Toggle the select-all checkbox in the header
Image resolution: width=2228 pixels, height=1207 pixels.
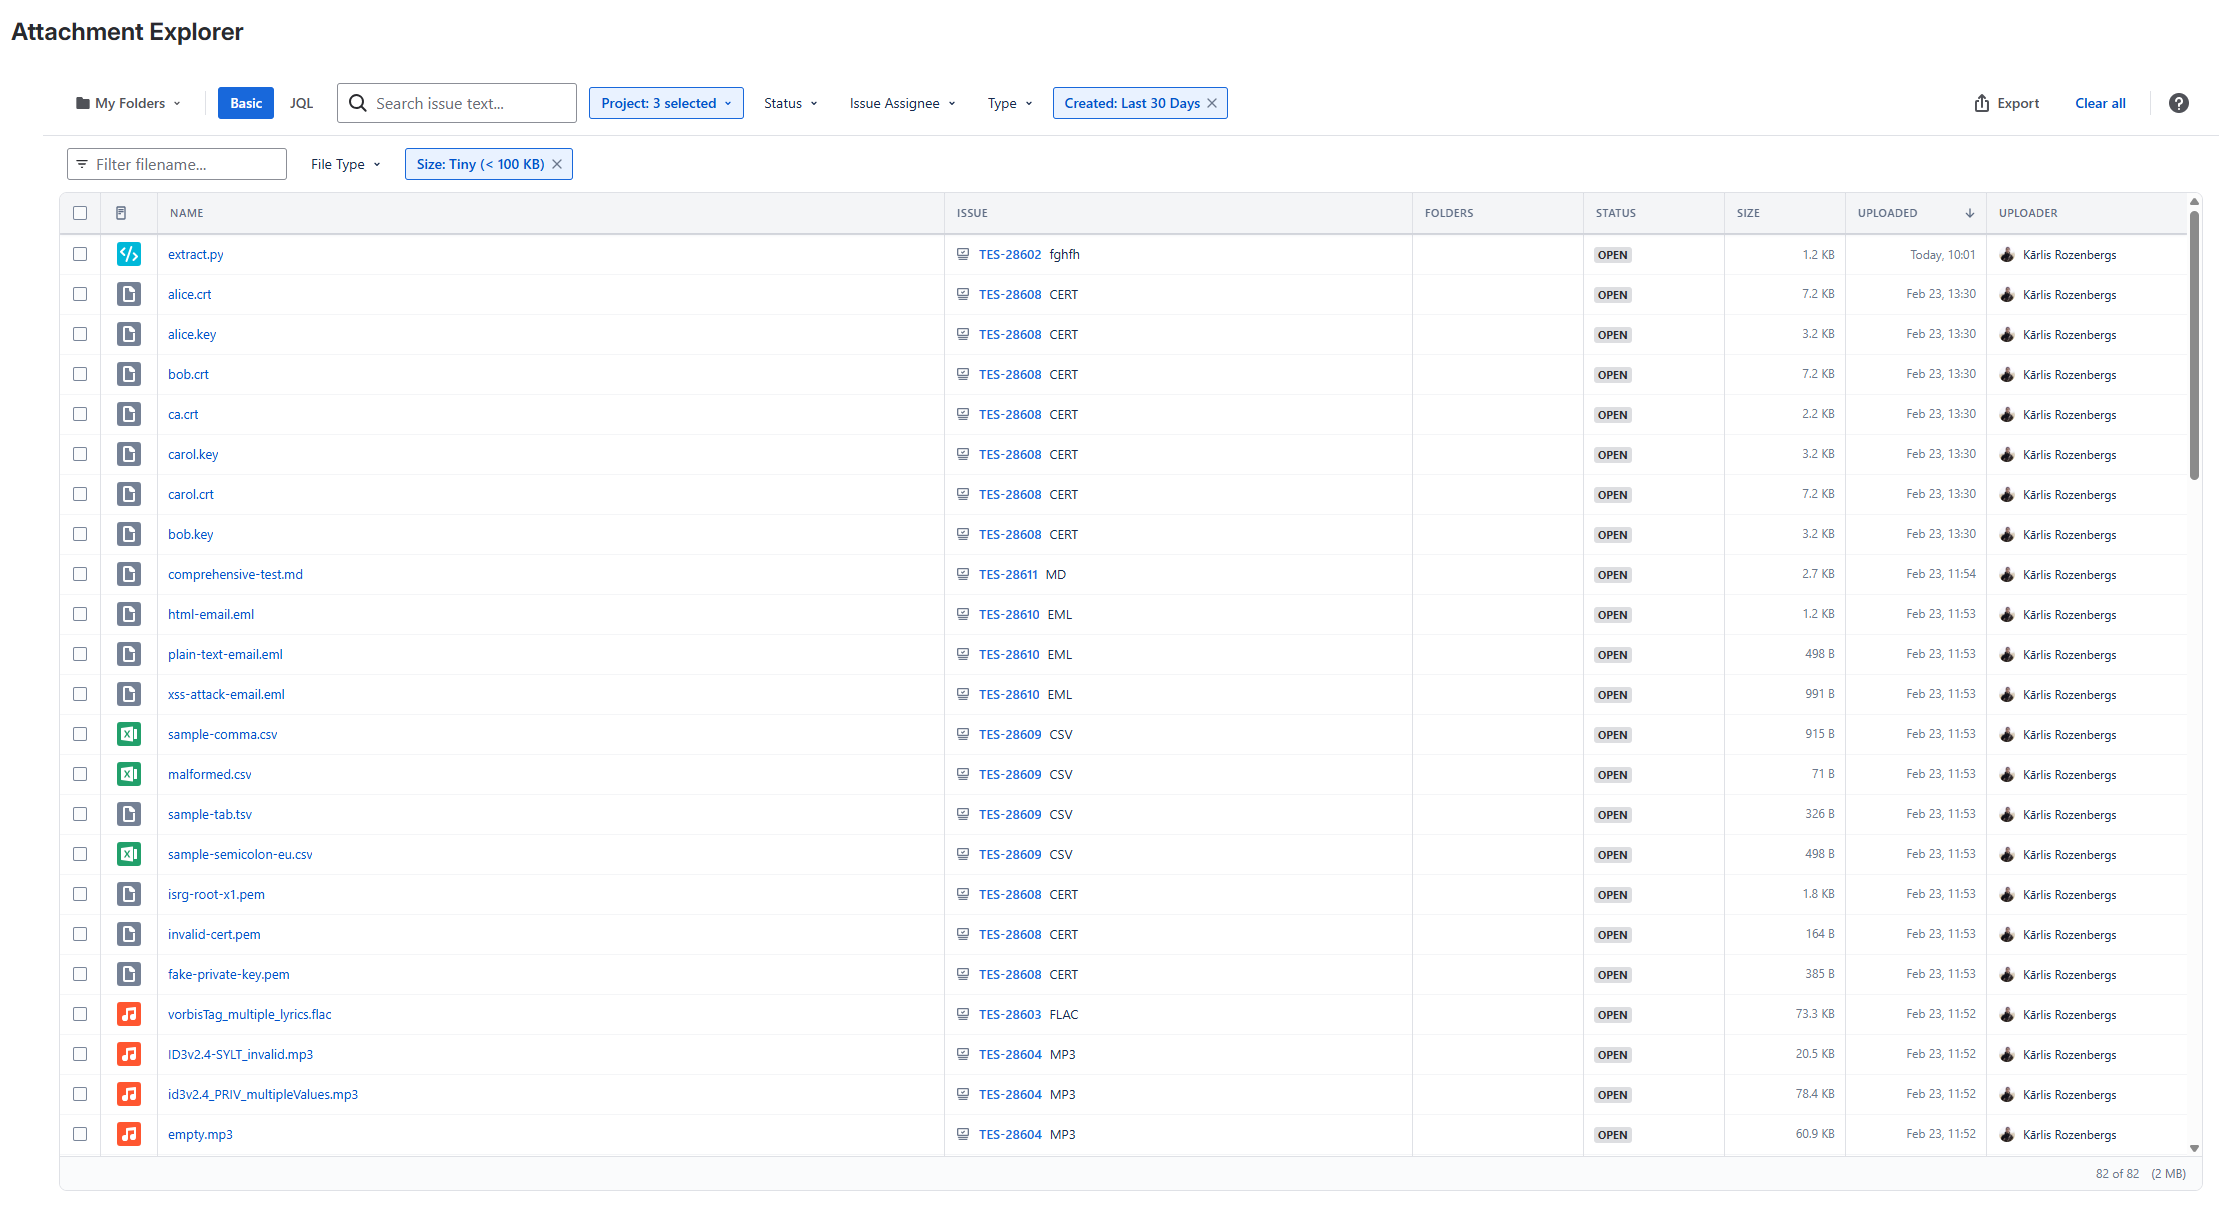click(x=80, y=213)
